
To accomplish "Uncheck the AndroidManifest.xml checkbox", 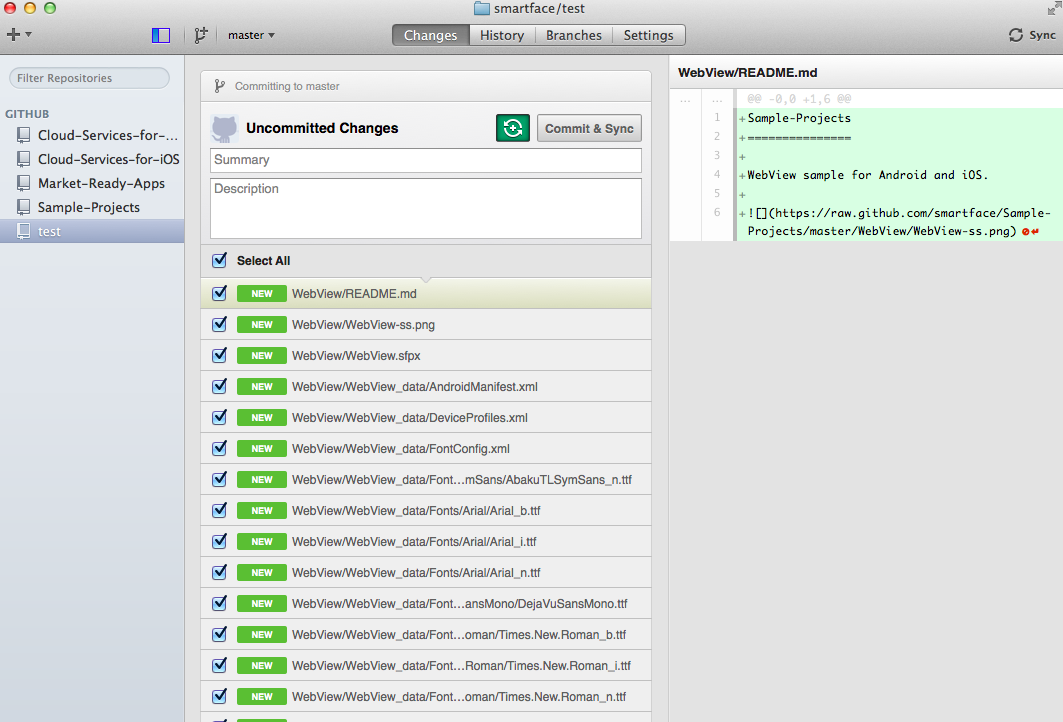I will 219,386.
